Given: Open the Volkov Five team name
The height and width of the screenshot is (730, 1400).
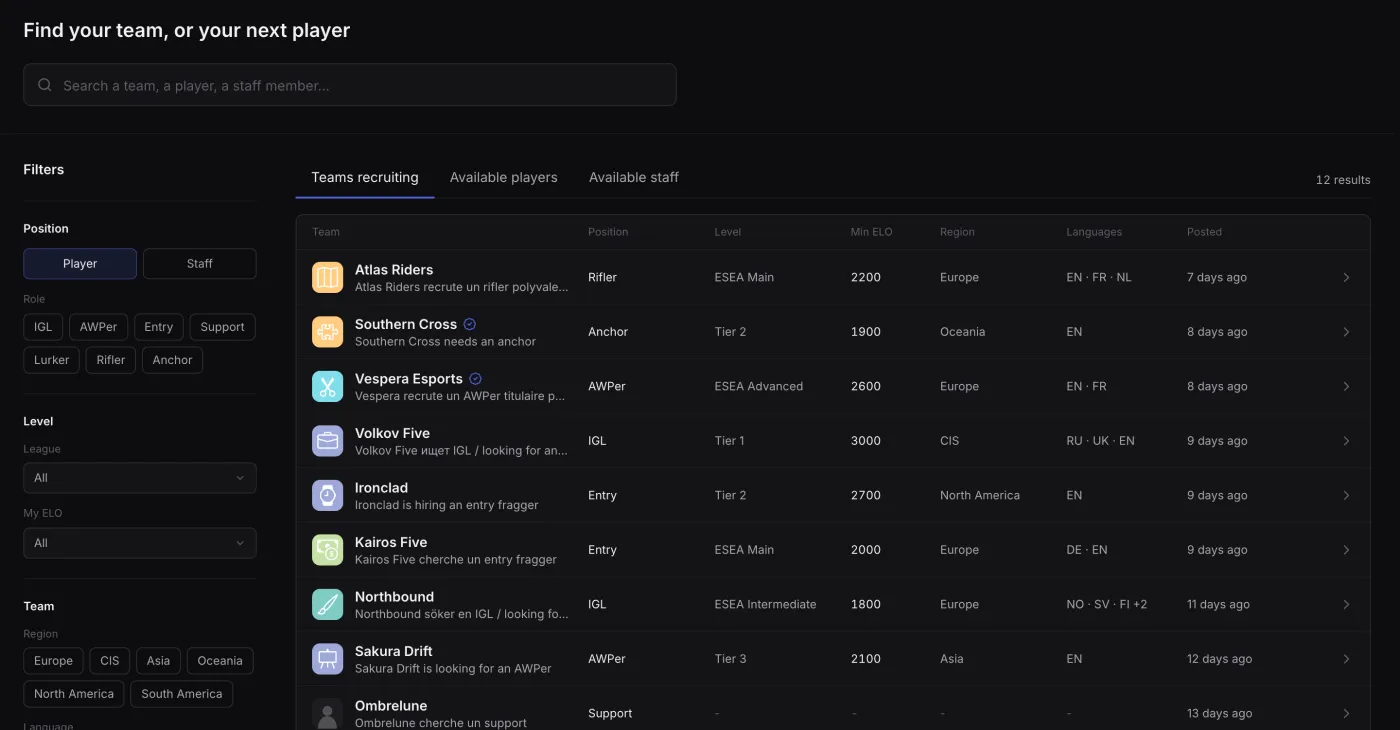Looking at the screenshot, I should tap(392, 433).
